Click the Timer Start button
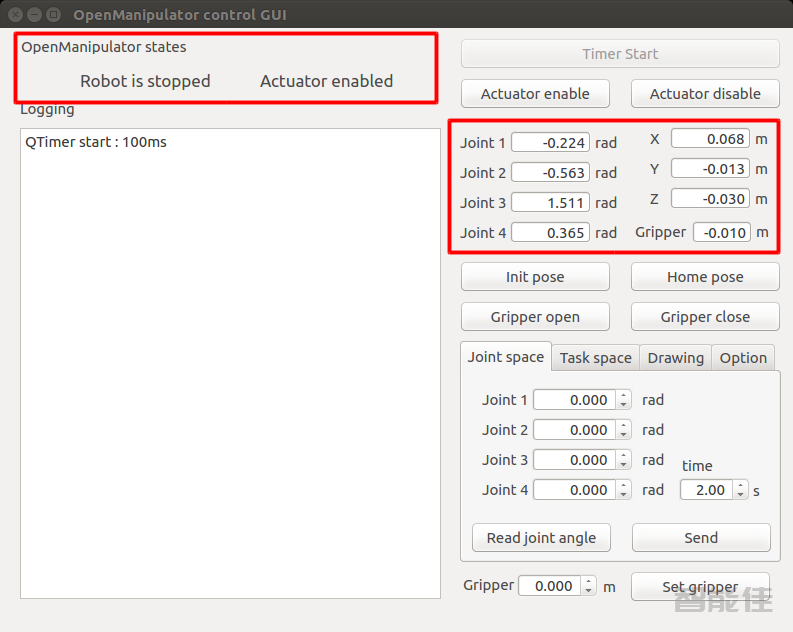 coord(620,54)
